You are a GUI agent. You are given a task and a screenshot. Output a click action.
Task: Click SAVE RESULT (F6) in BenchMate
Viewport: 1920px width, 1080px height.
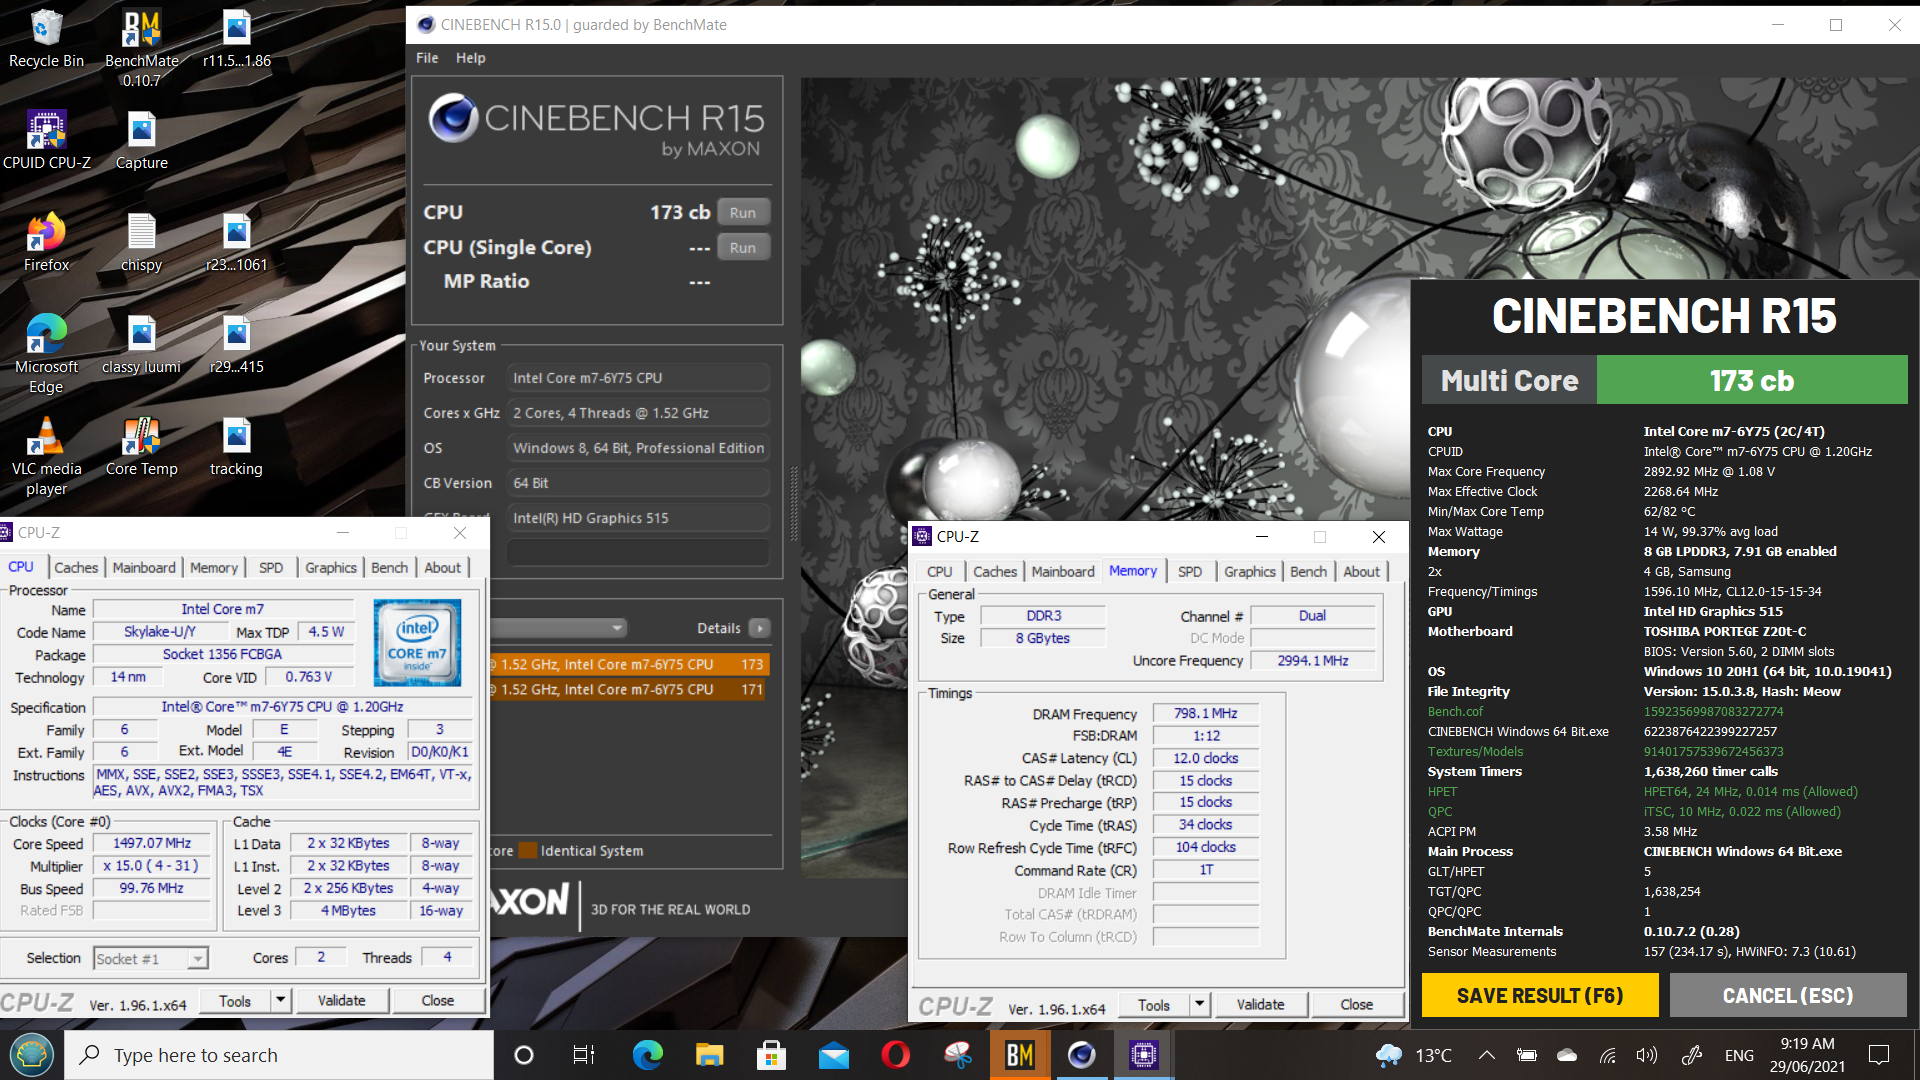tap(1540, 995)
